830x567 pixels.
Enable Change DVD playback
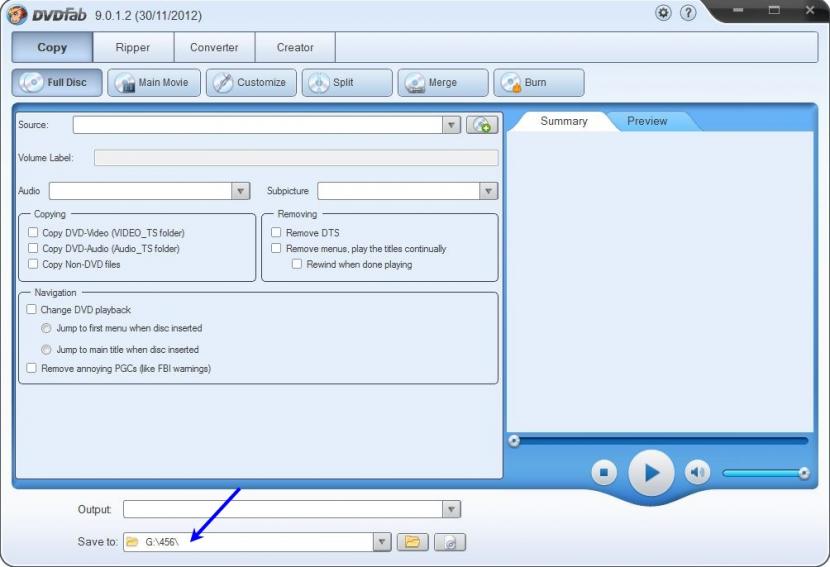(x=31, y=309)
